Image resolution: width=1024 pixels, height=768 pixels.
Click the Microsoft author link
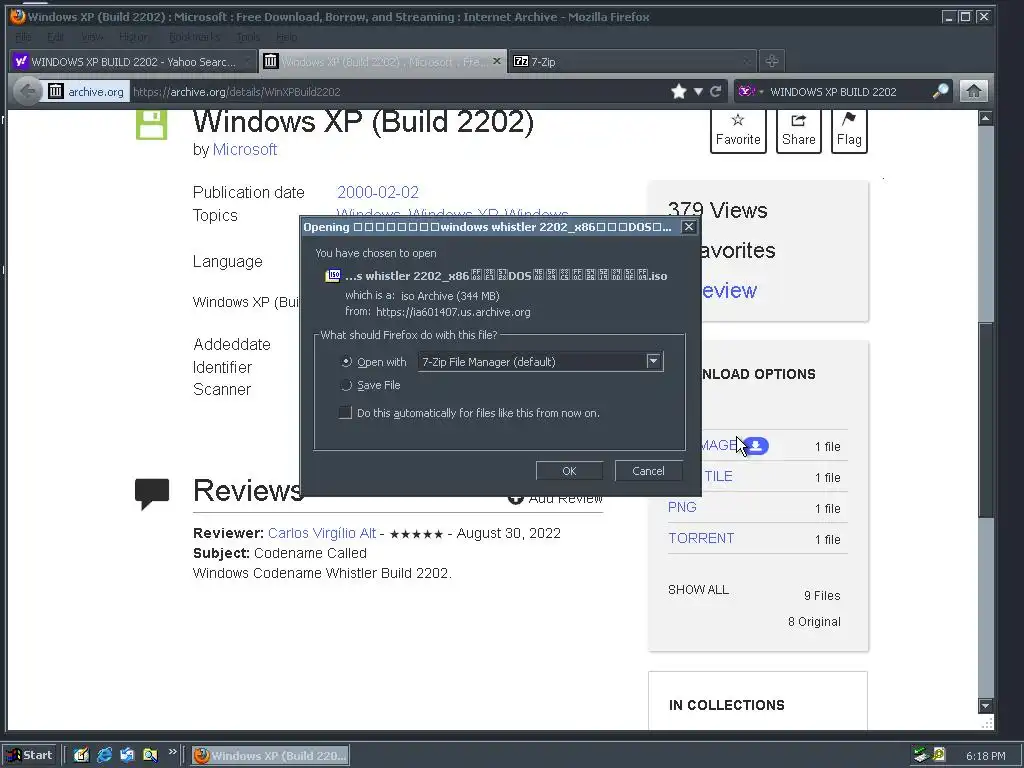[x=245, y=150]
